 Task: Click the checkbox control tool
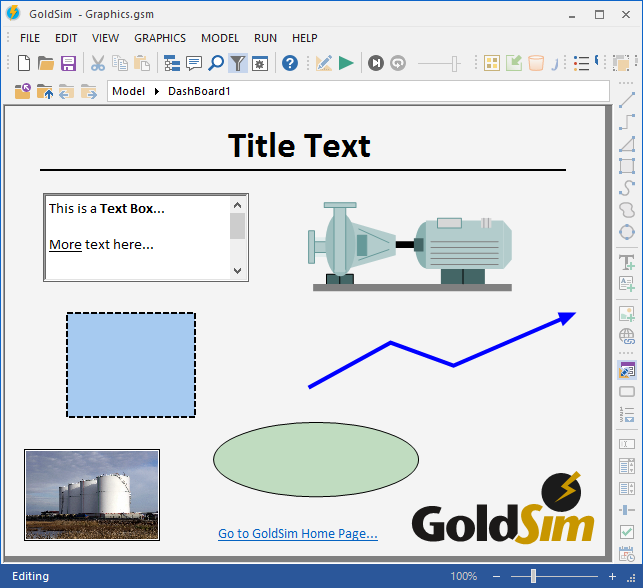(x=627, y=532)
